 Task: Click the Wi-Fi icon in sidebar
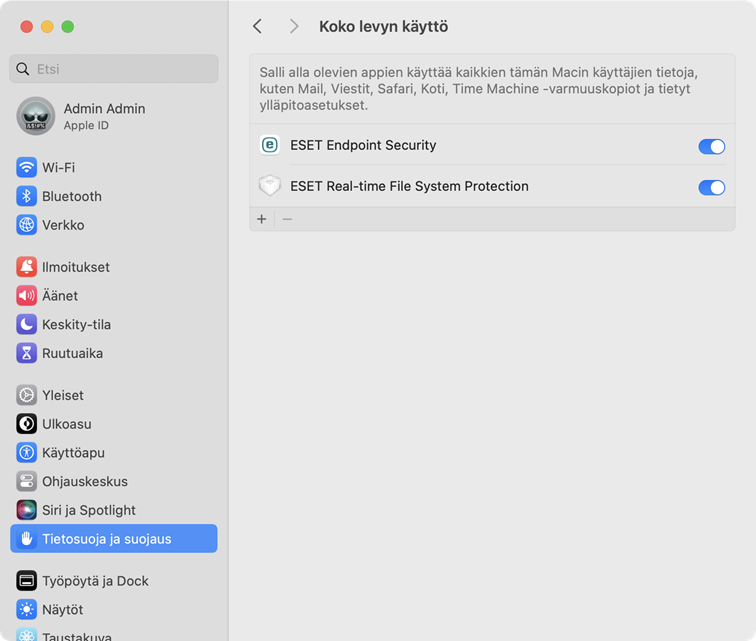tap(27, 167)
